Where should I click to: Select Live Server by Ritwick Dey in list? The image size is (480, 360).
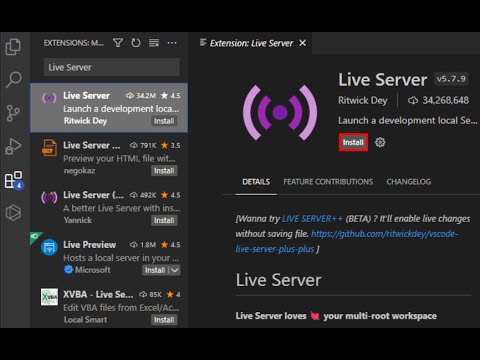pos(109,108)
